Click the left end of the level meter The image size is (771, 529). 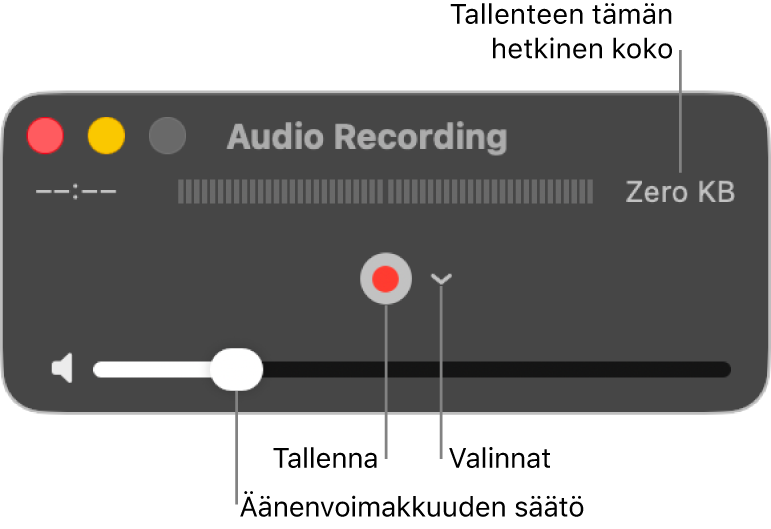click(x=180, y=191)
